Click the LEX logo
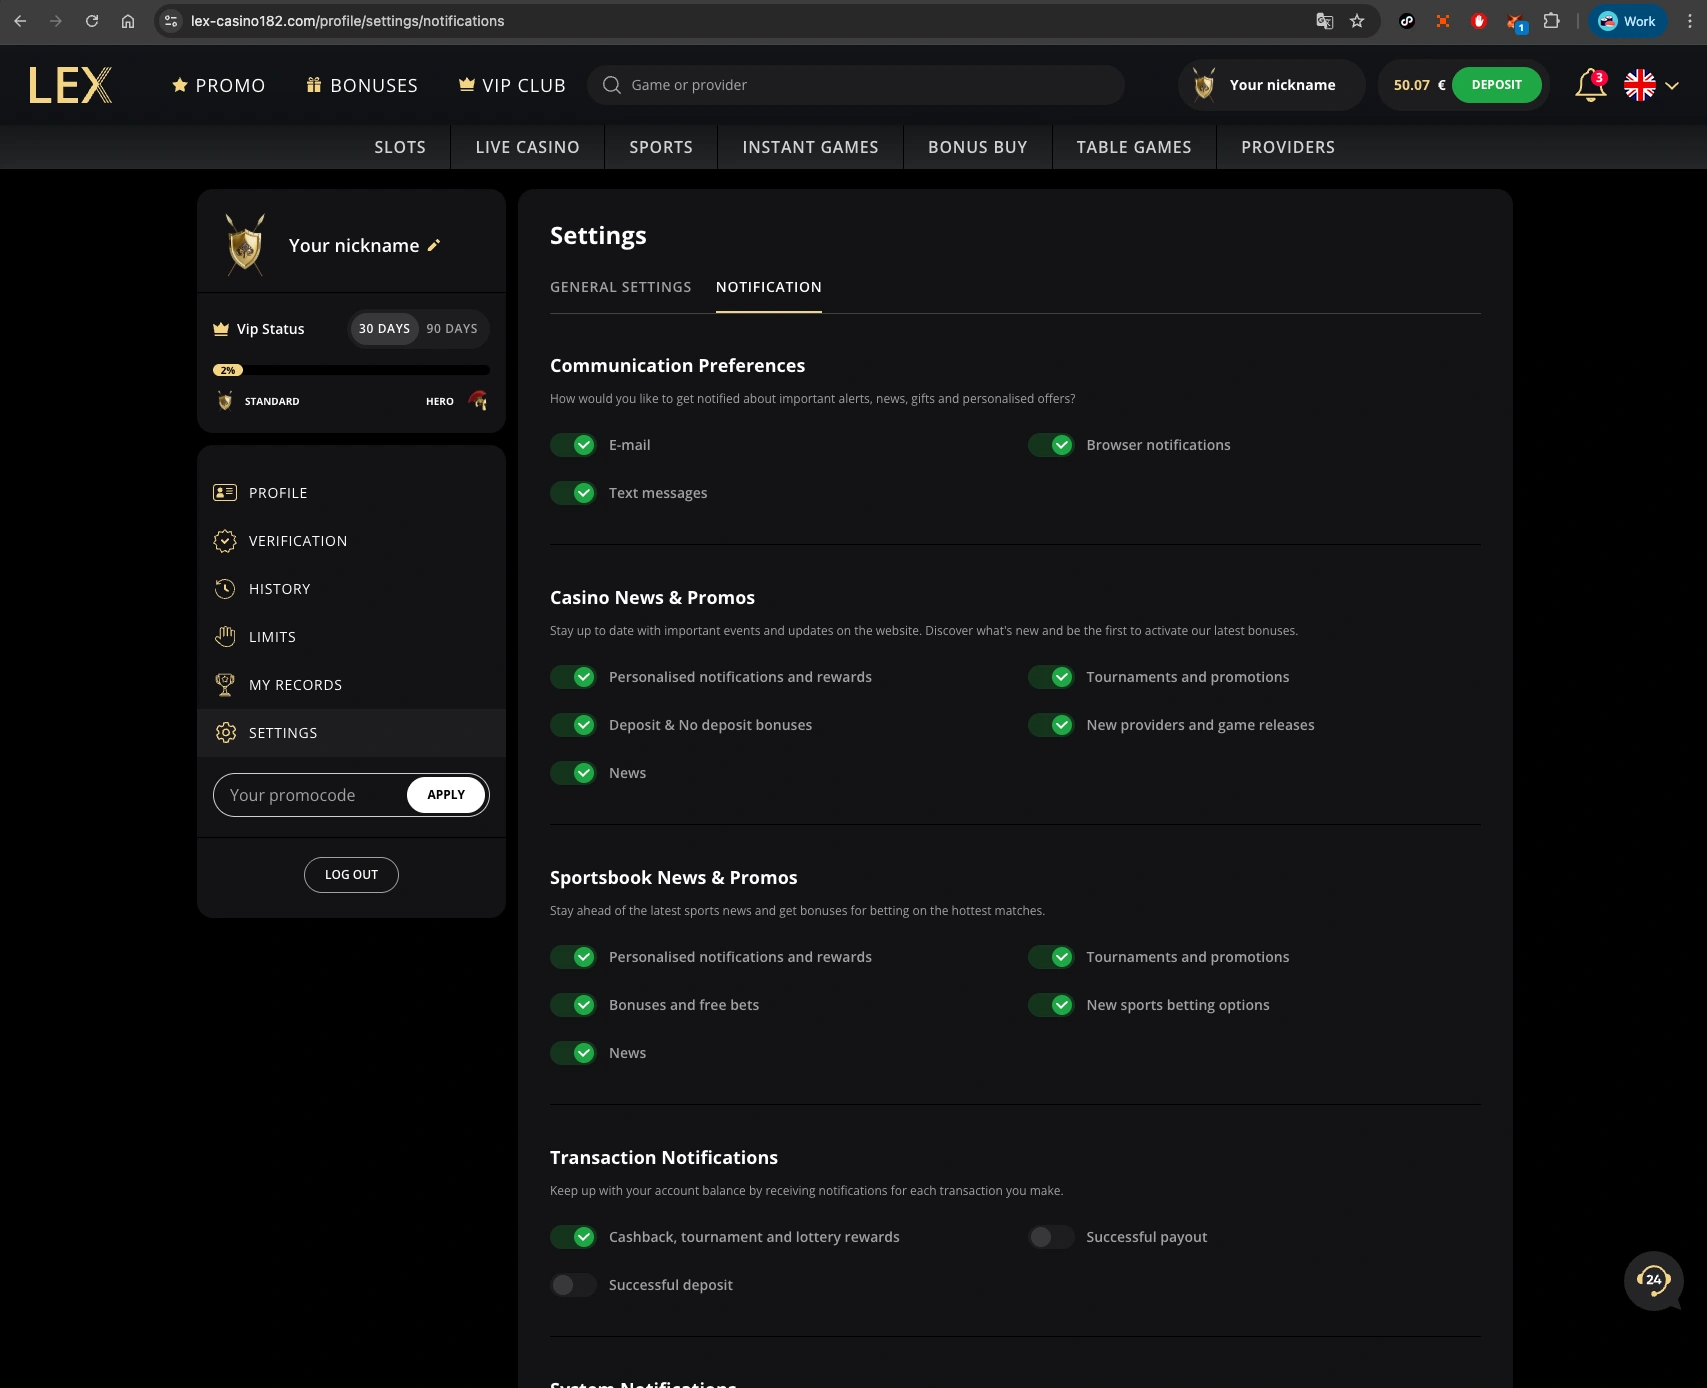Viewport: 1707px width, 1388px height. click(70, 85)
